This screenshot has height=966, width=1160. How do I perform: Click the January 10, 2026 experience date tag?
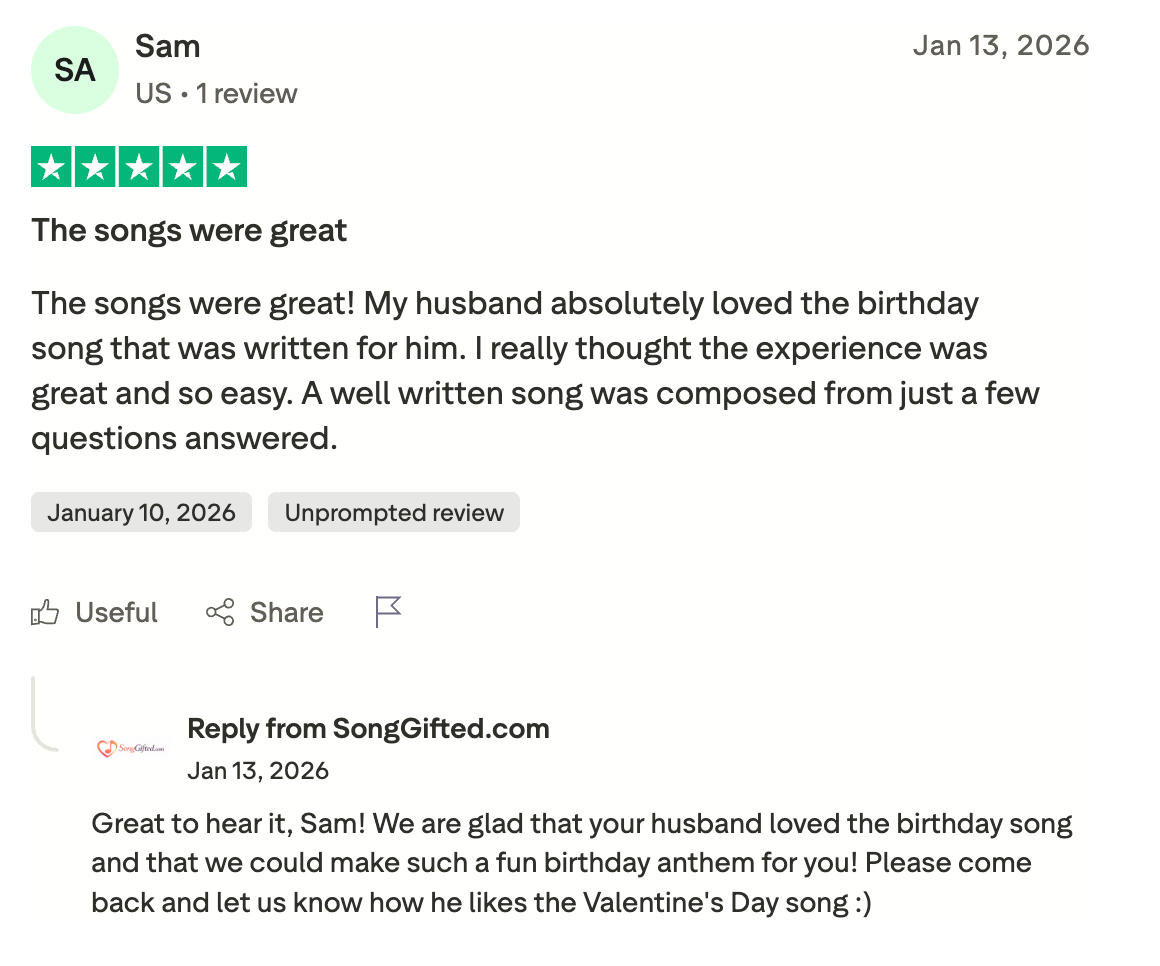point(141,513)
